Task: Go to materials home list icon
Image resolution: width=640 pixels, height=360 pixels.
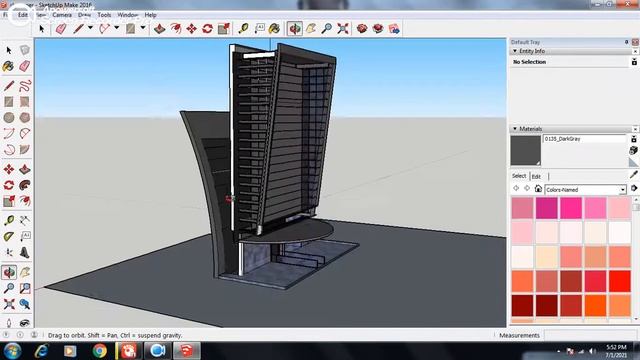Action: [x=538, y=189]
